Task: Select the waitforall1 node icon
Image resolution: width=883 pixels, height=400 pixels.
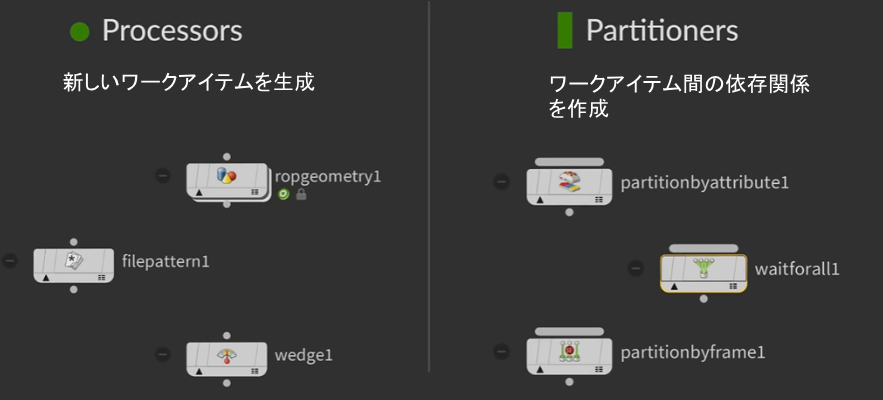Action: pos(703,268)
